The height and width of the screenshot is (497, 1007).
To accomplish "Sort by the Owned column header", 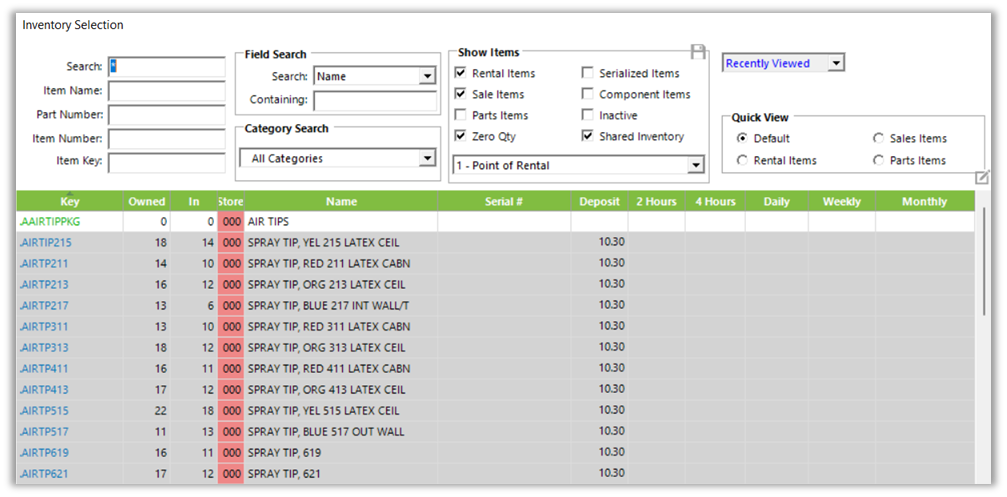I will coord(147,201).
